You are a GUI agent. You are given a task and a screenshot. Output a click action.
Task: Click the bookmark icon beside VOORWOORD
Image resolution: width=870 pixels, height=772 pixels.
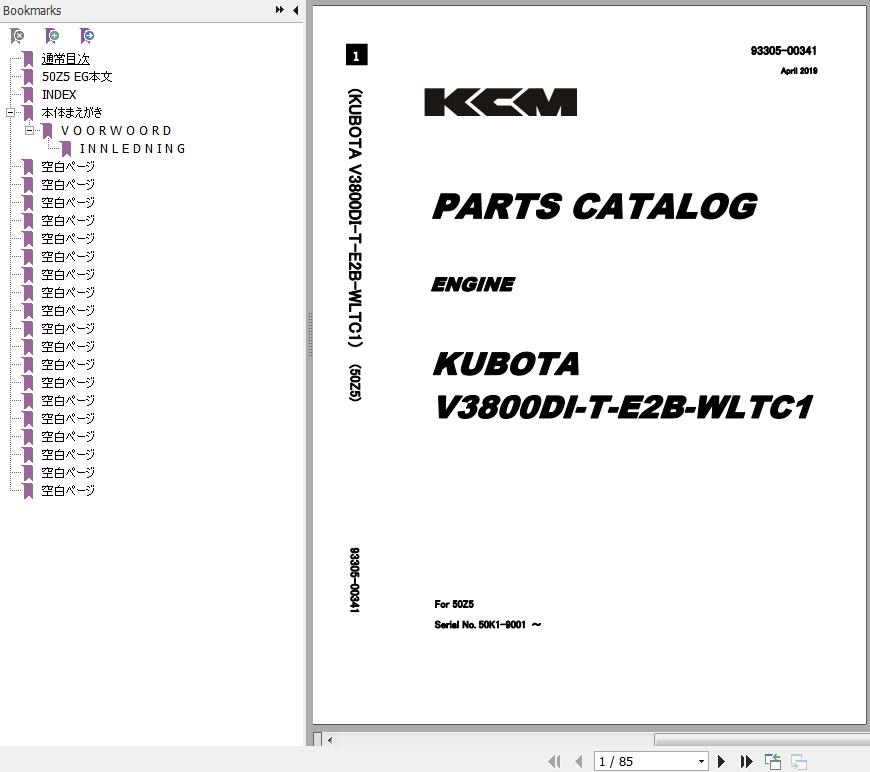pos(47,131)
